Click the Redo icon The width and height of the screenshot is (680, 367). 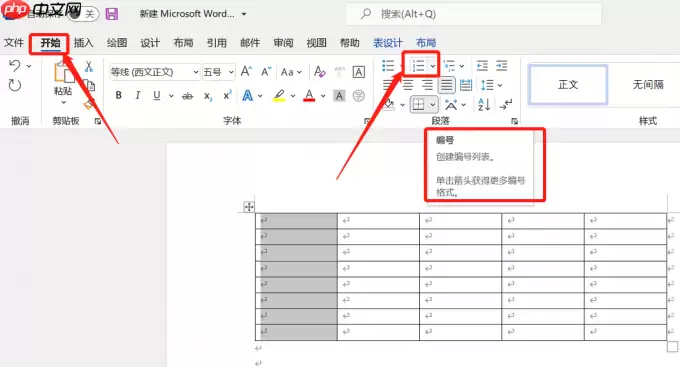[x=15, y=85]
